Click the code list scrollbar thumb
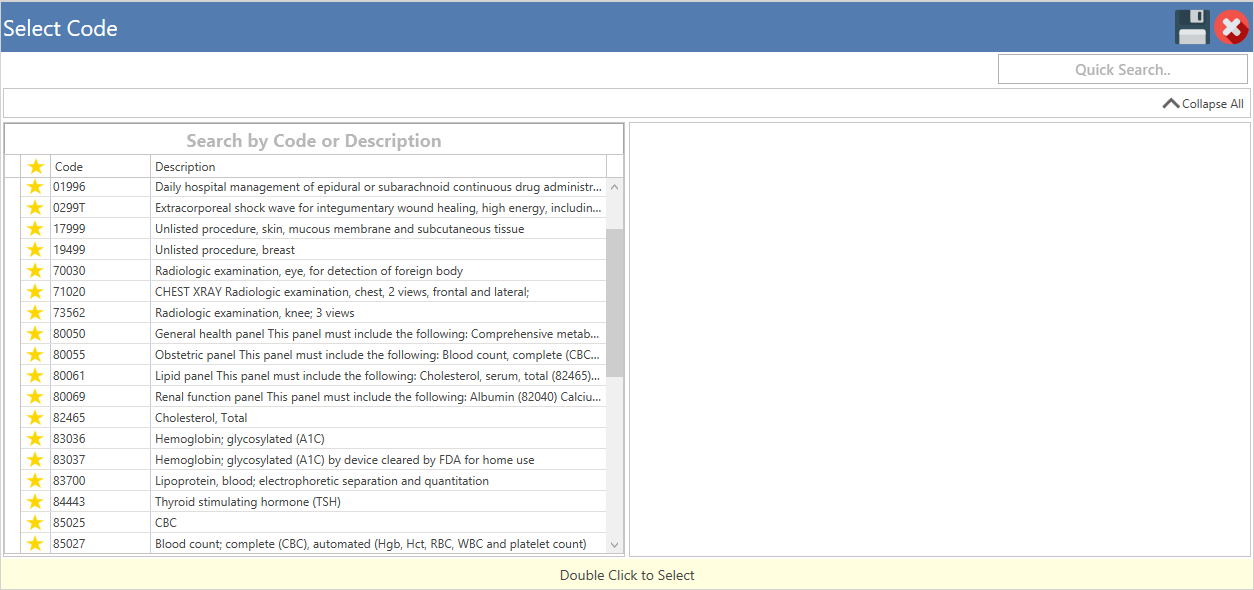Image resolution: width=1254 pixels, height=590 pixels. pyautogui.click(x=614, y=302)
